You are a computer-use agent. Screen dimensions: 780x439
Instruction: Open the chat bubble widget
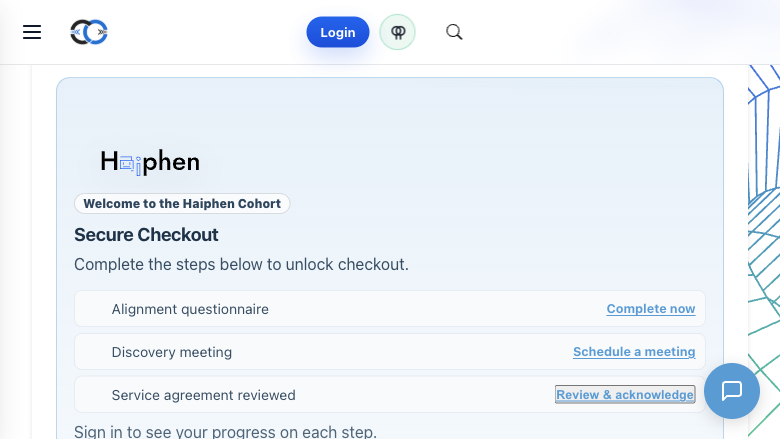point(731,390)
